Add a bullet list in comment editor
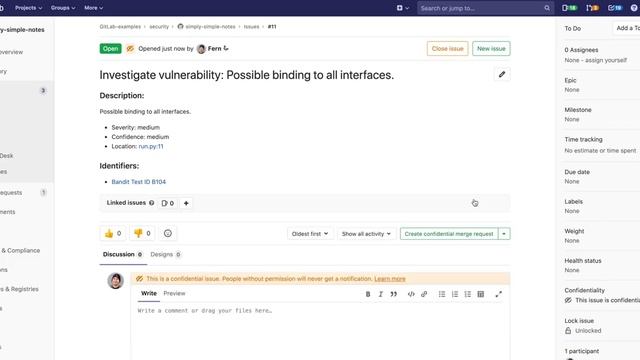This screenshot has width=640, height=360. [x=442, y=294]
